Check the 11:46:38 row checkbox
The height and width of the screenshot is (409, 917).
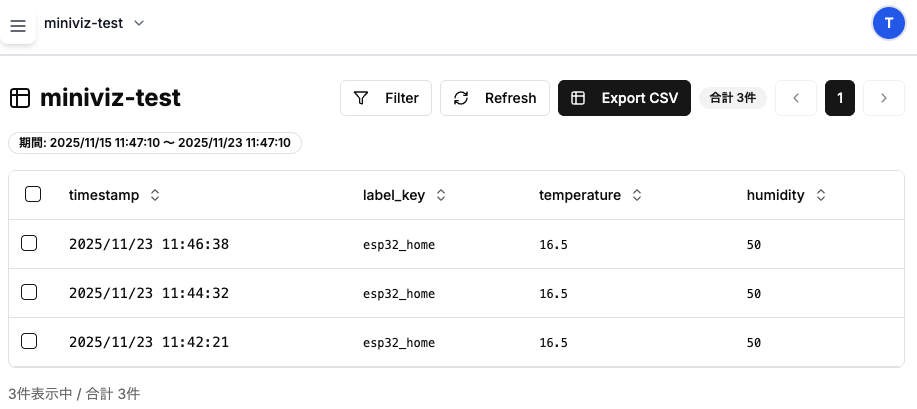pyautogui.click(x=29, y=243)
